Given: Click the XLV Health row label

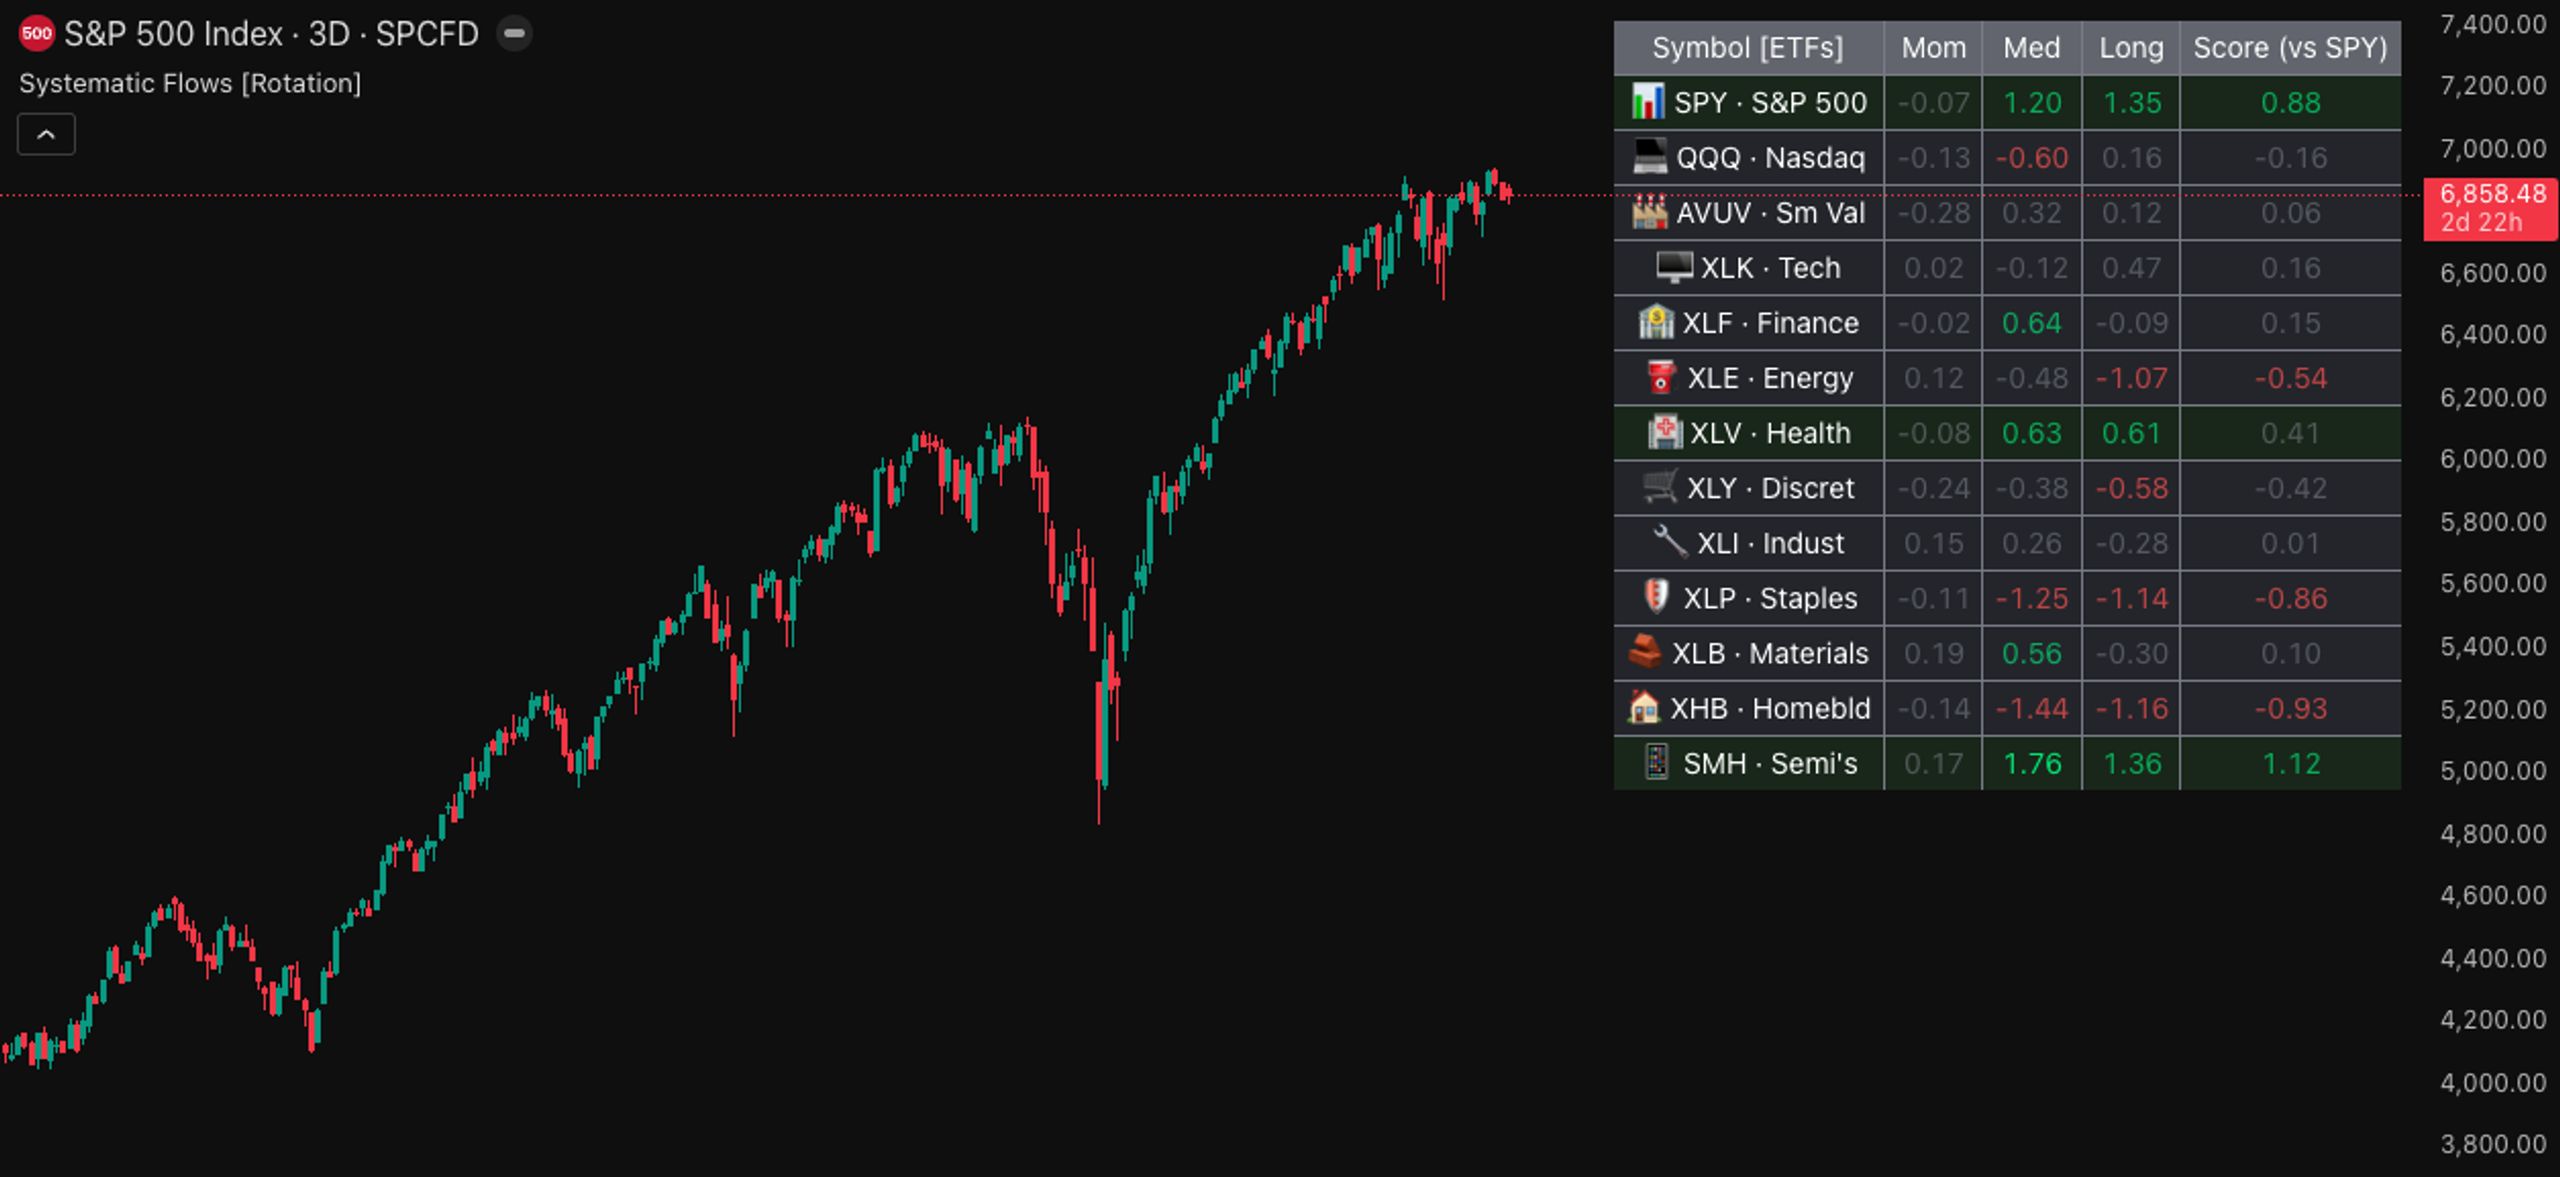Looking at the screenshot, I should point(1769,433).
